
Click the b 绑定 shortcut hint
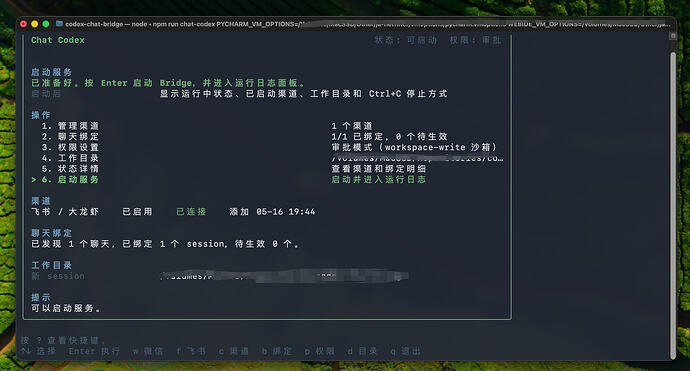tap(277, 351)
